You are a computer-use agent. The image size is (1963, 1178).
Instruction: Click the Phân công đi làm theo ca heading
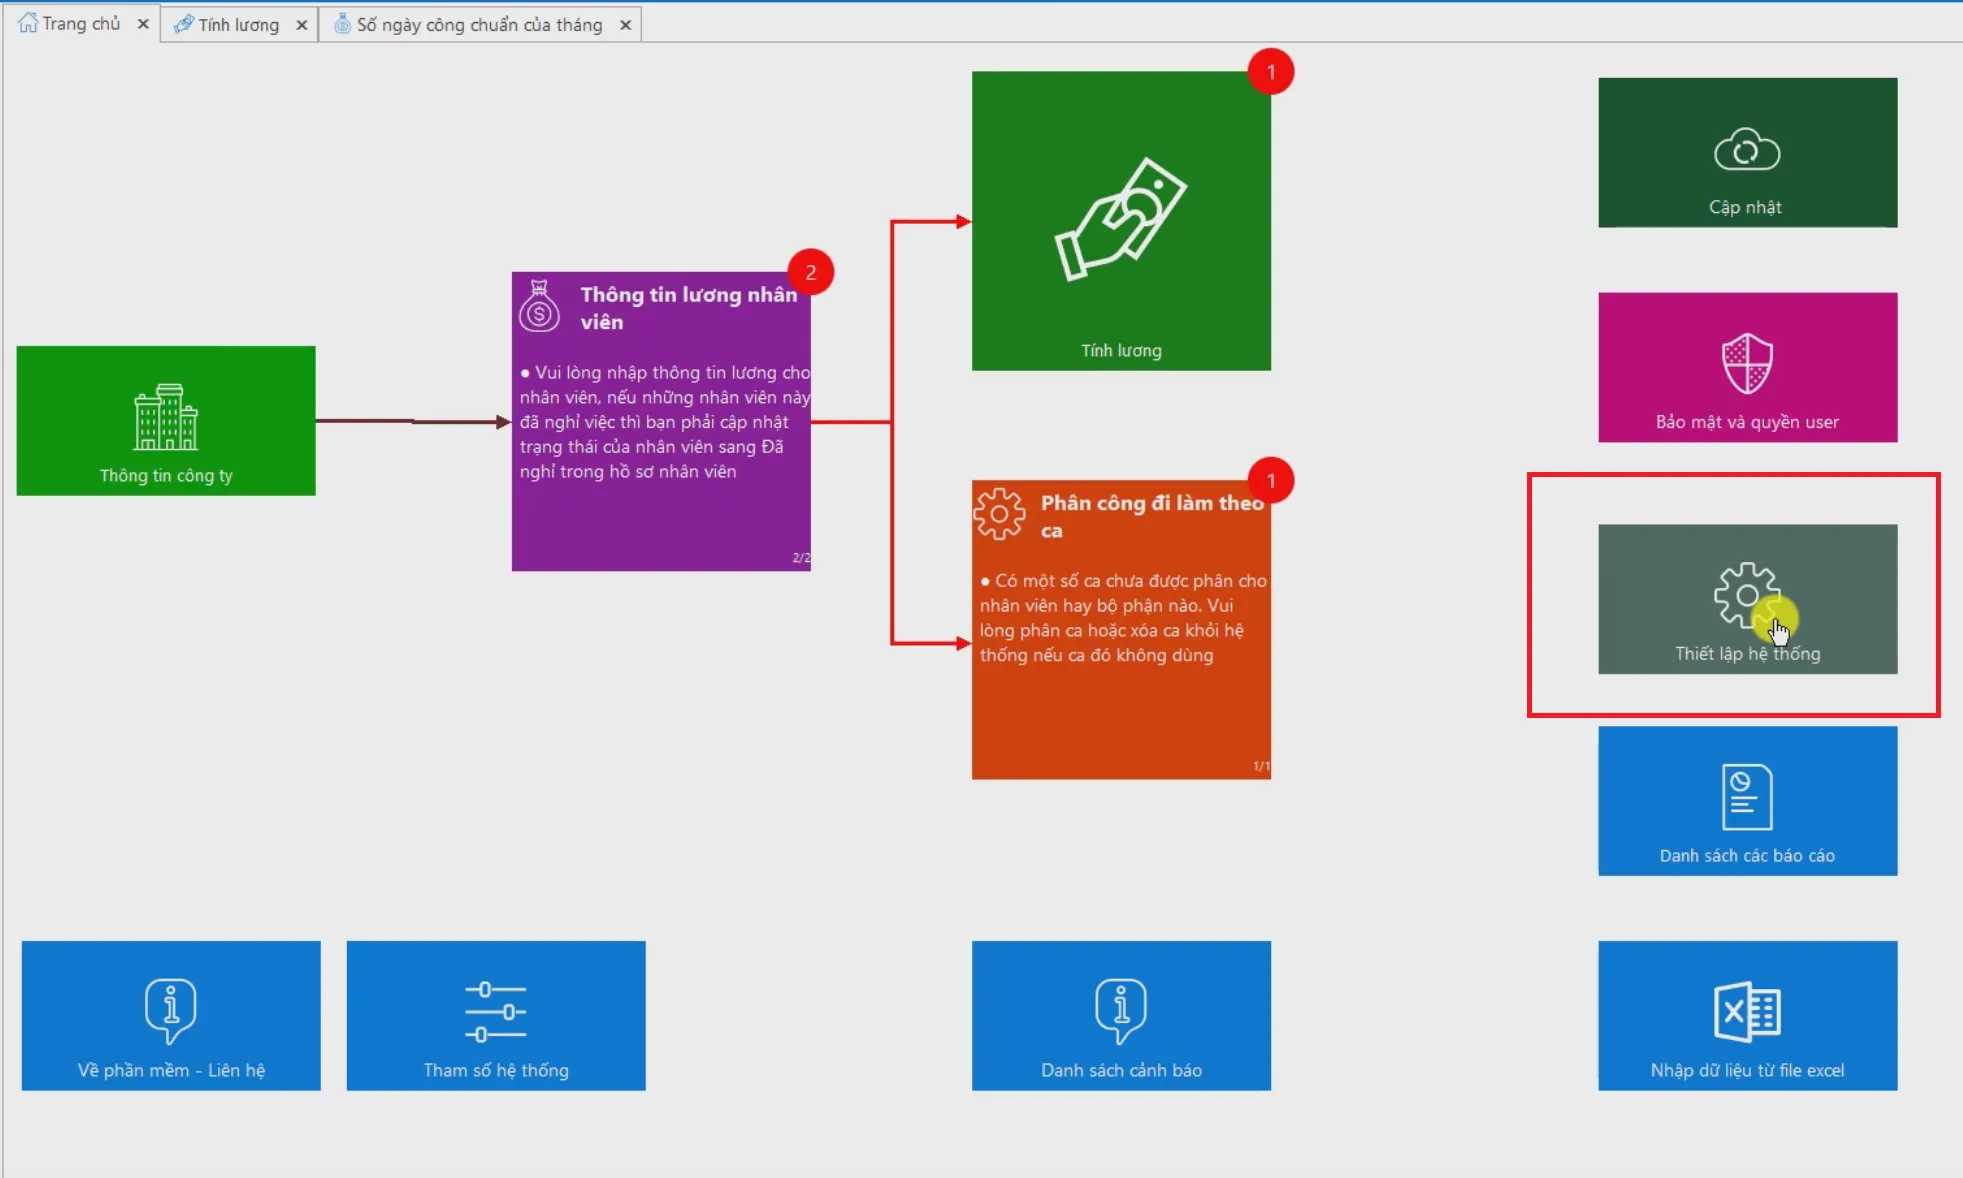[x=1152, y=516]
